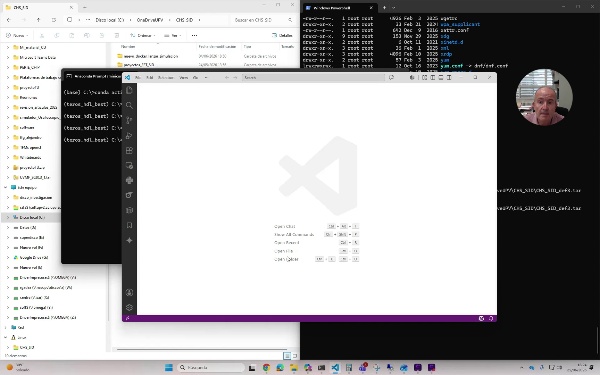The width and height of the screenshot is (600, 375).
Task: Open the Ver dropdown in File Explorer
Action: coord(173,35)
